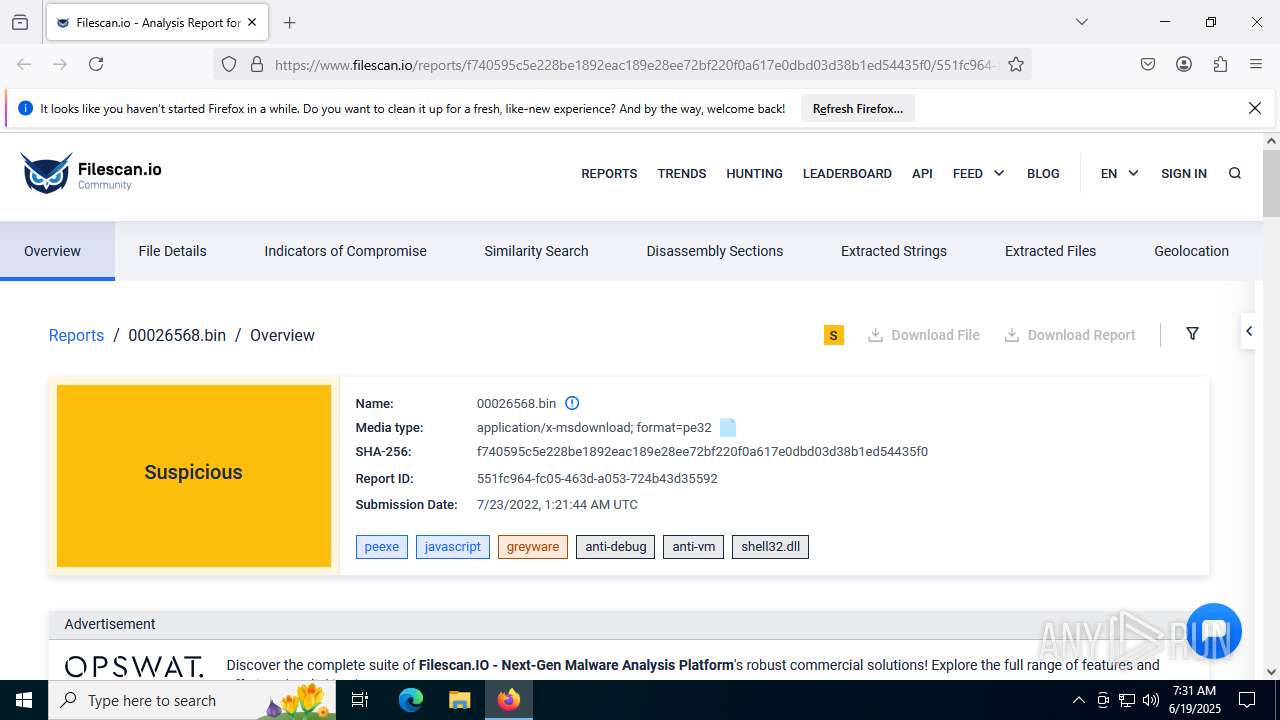Open the Firefox View icon in the tab bar
This screenshot has height=720, width=1280.
coord(20,22)
